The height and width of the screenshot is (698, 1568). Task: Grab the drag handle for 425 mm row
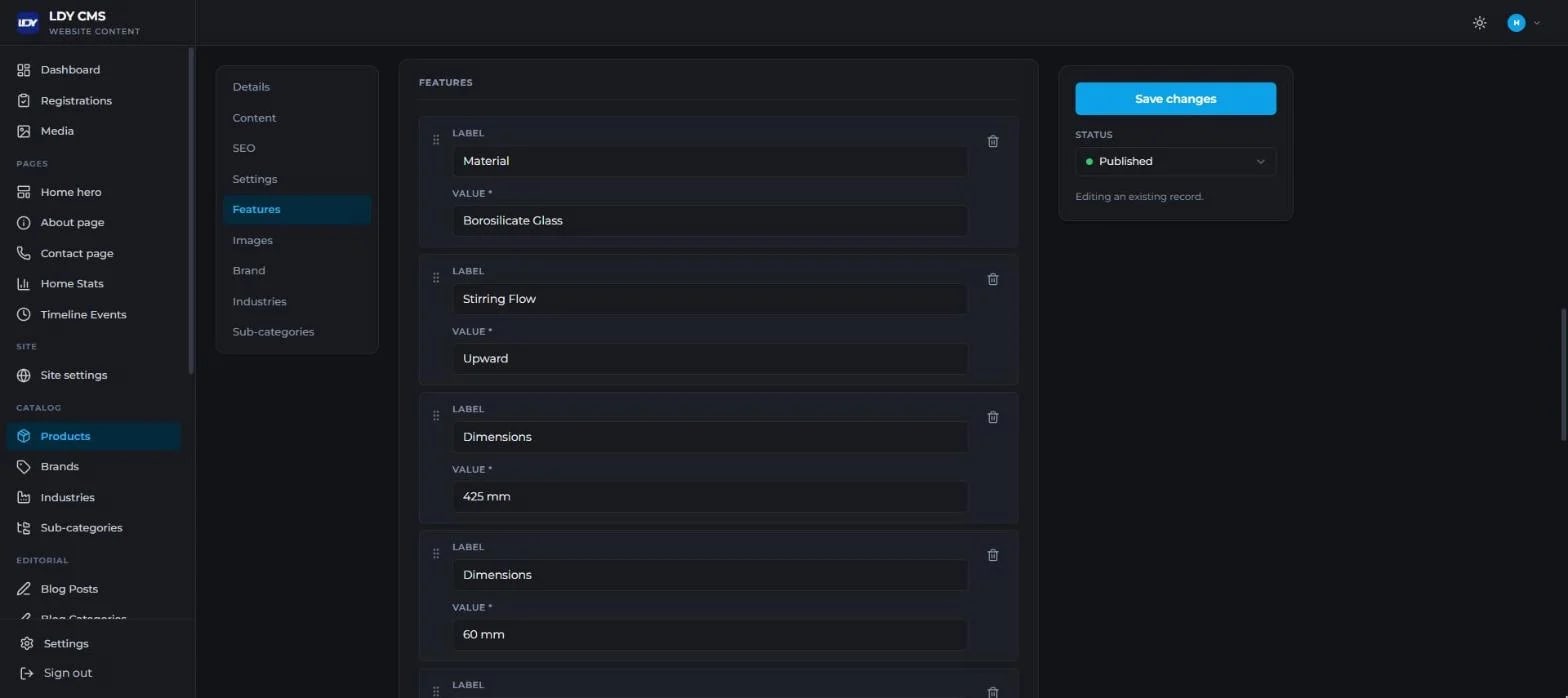point(436,416)
